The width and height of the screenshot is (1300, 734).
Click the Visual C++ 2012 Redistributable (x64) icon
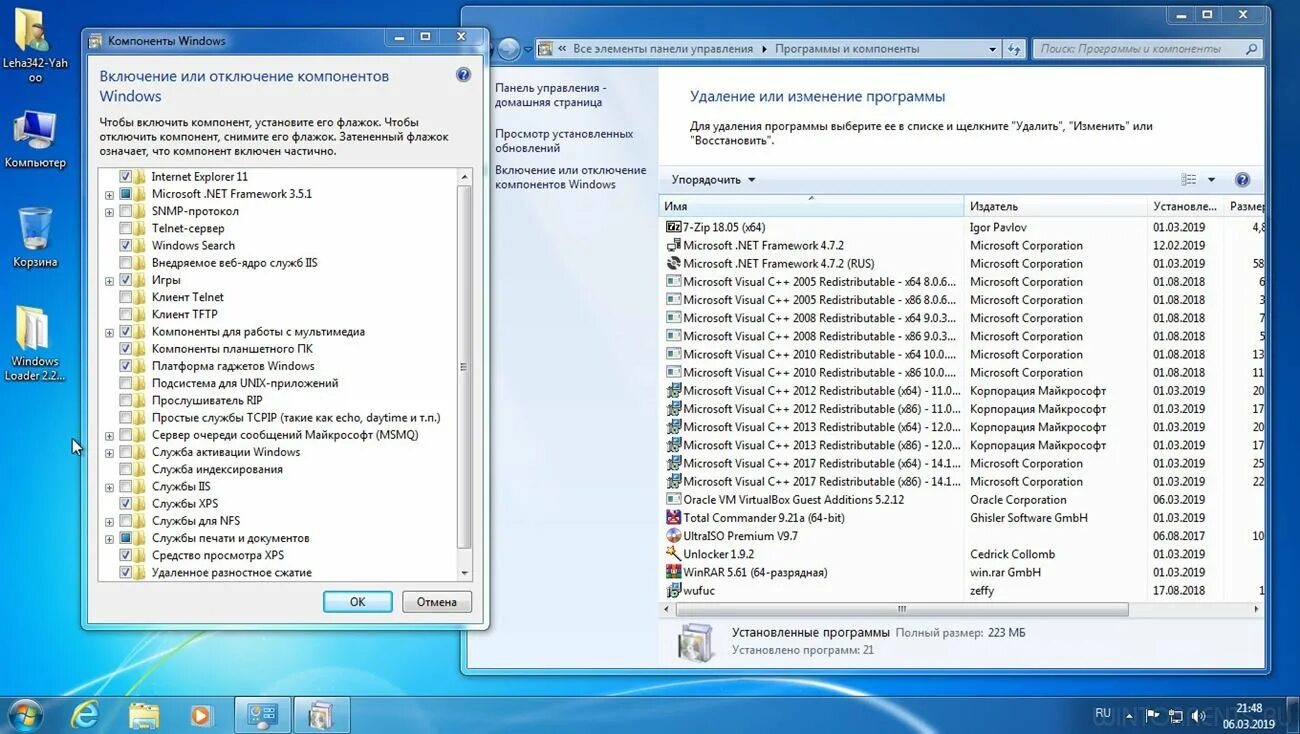(673, 391)
